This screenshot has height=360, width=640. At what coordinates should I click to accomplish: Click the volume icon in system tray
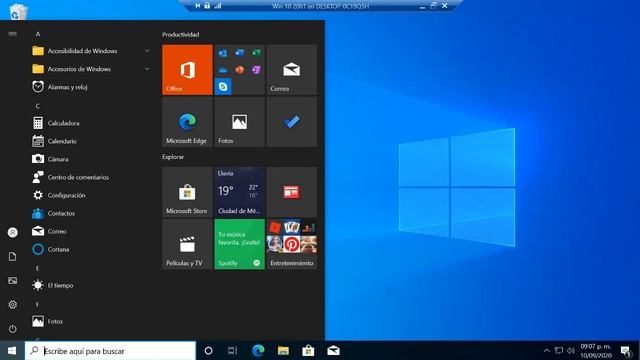(x=571, y=351)
